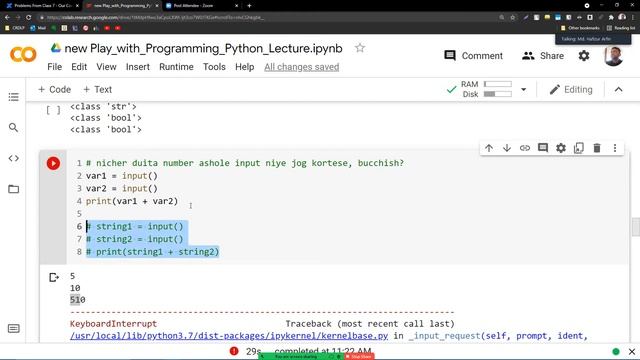640x360 pixels.
Task: Click the Google Drive icon beside title
Action: pyautogui.click(x=56, y=48)
